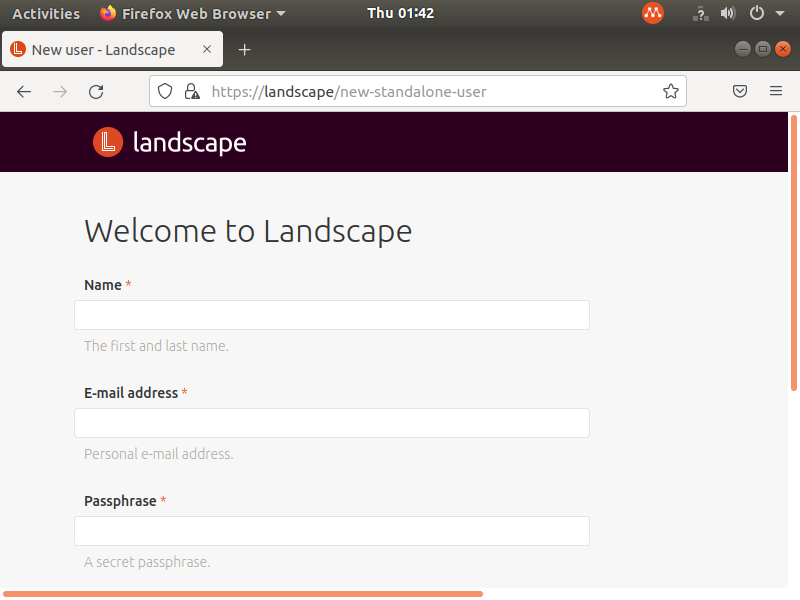This screenshot has width=800, height=600.
Task: Maximize the Firefox window
Action: click(x=763, y=49)
